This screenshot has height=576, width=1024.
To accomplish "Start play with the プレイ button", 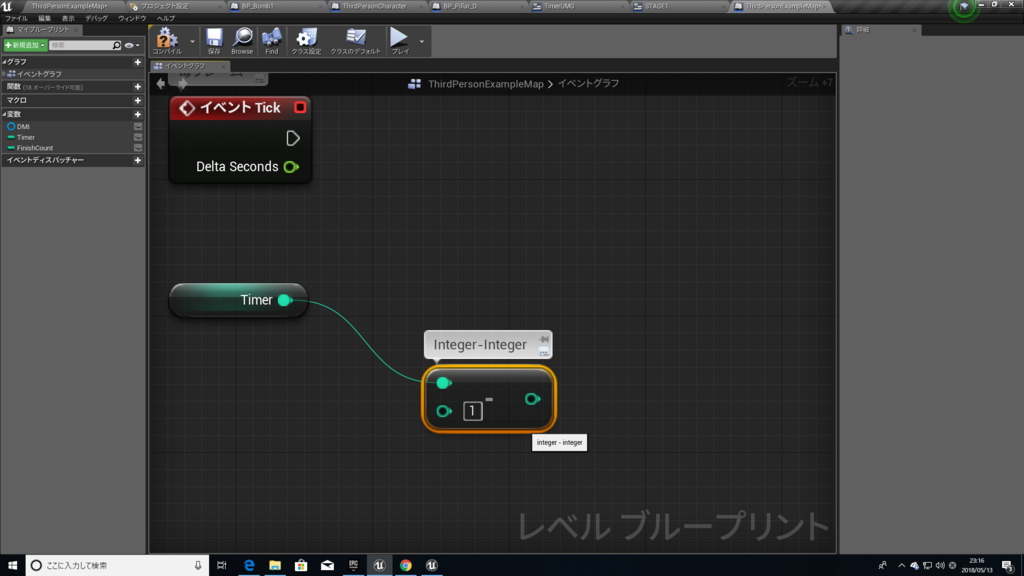I will pos(399,41).
